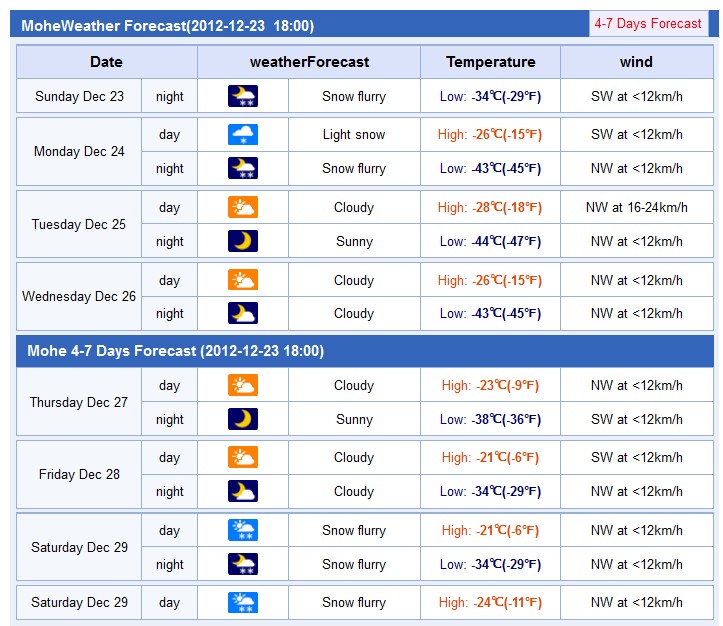Click Friday Dec 28 day cloudy icon
The image size is (723, 626).
pos(243,457)
